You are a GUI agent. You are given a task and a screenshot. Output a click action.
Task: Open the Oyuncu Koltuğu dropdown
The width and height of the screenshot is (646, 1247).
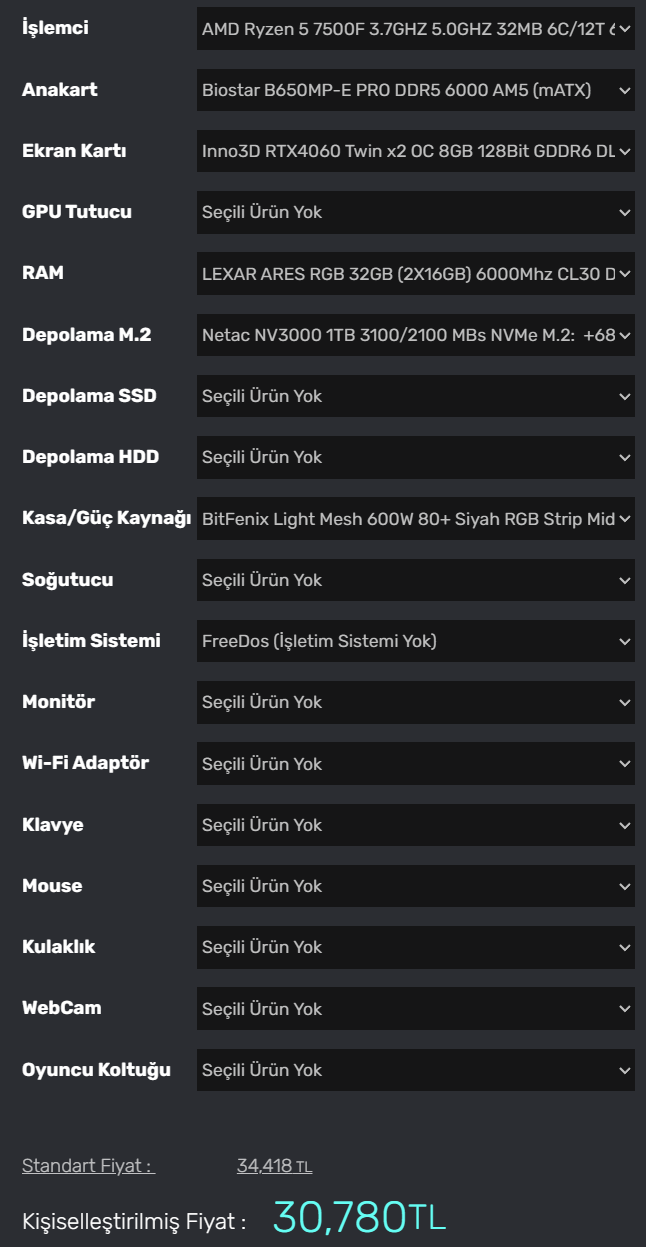click(415, 1070)
